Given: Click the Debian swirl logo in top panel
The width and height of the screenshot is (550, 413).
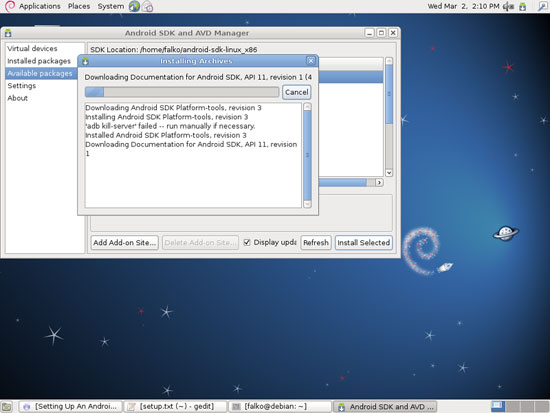Looking at the screenshot, I should pos(9,6).
